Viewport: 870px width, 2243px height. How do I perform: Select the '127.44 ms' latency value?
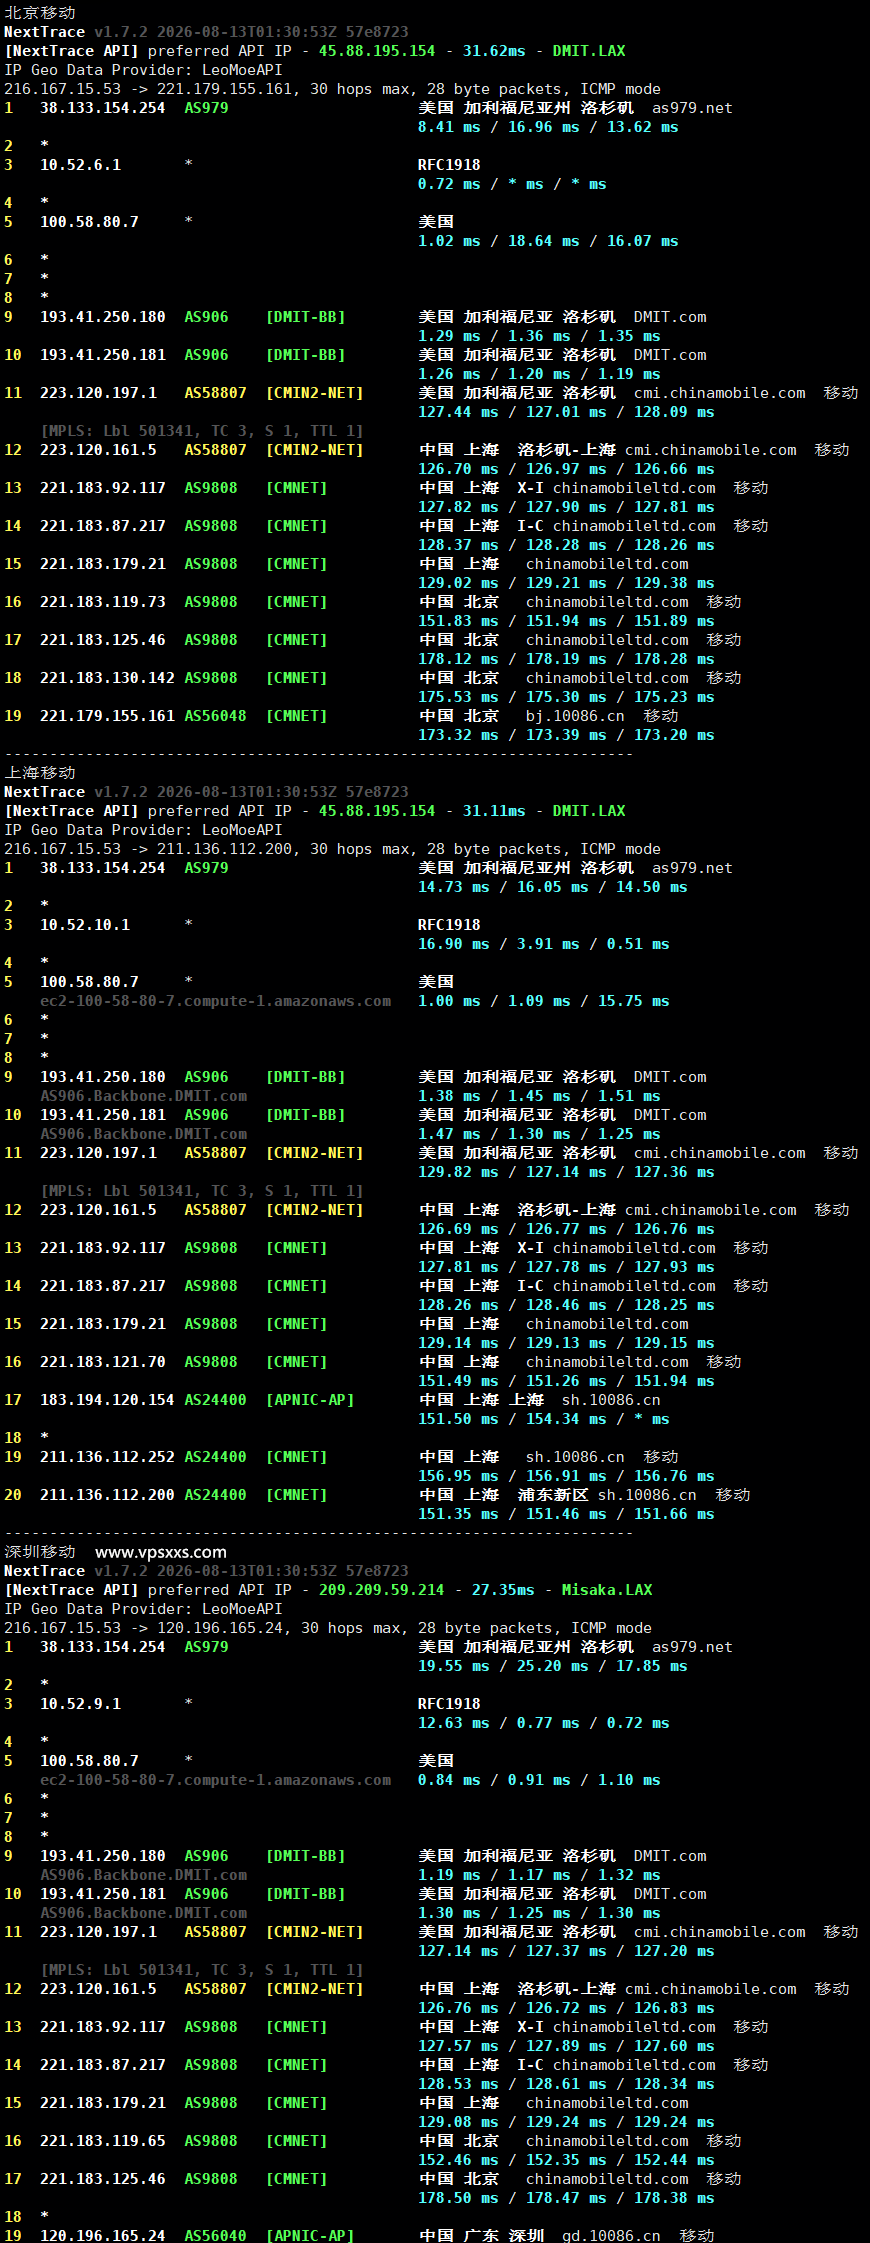tap(458, 411)
